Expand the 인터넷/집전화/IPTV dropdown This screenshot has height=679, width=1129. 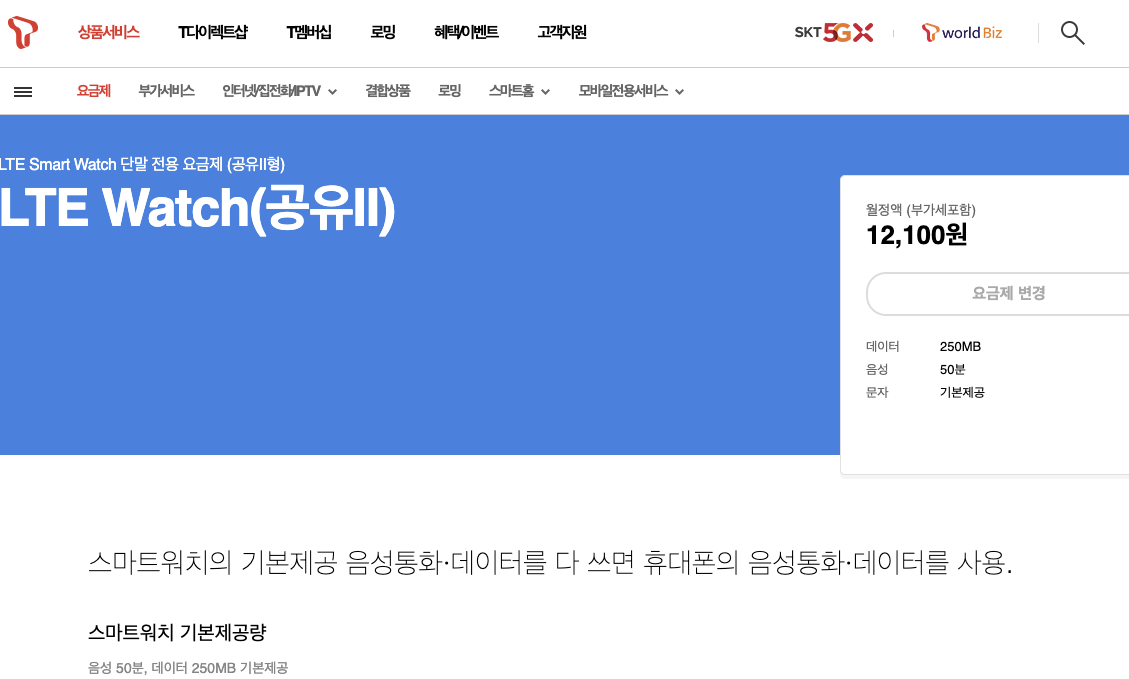[x=279, y=91]
